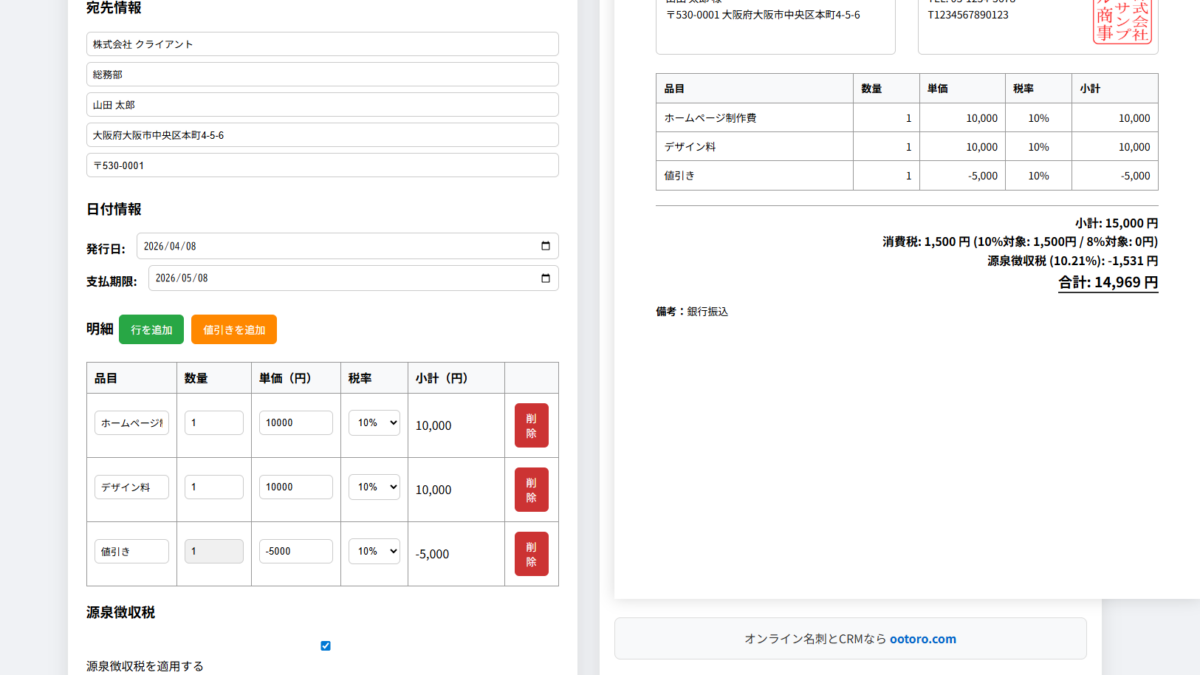Click the 総務部 department field
This screenshot has width=1200, height=675.
(x=322, y=75)
